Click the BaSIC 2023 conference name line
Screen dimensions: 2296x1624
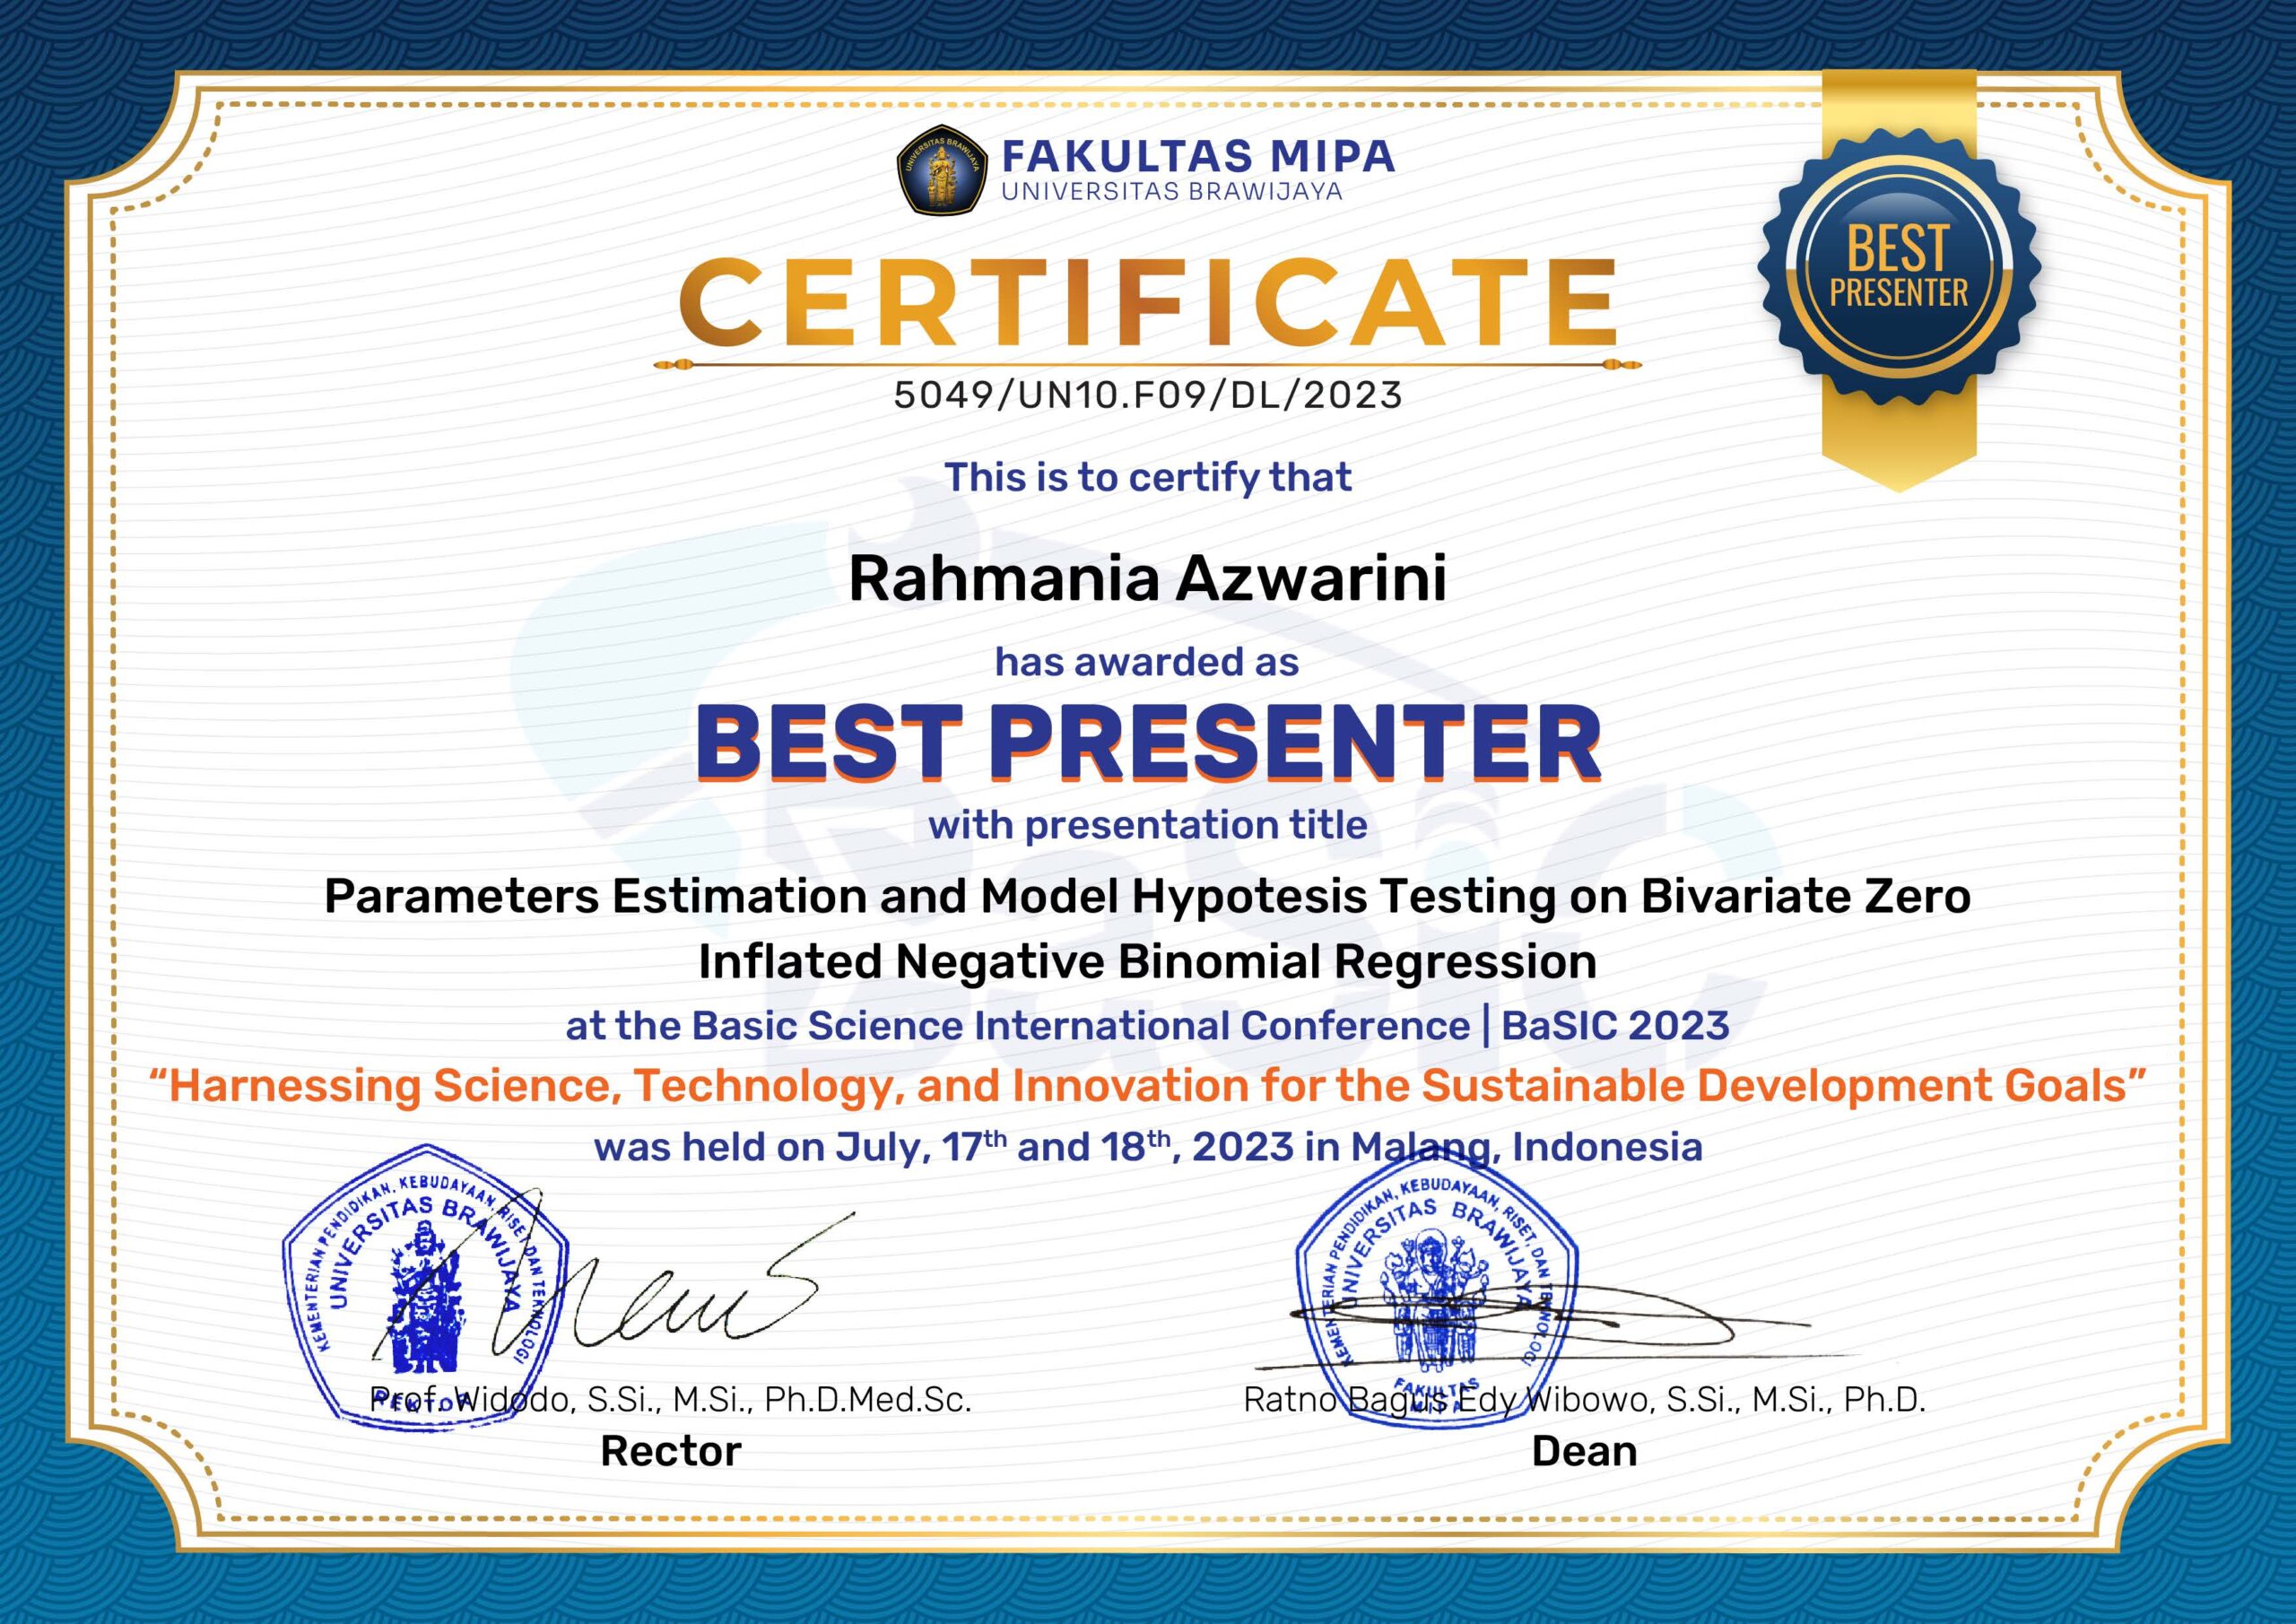(1147, 1026)
